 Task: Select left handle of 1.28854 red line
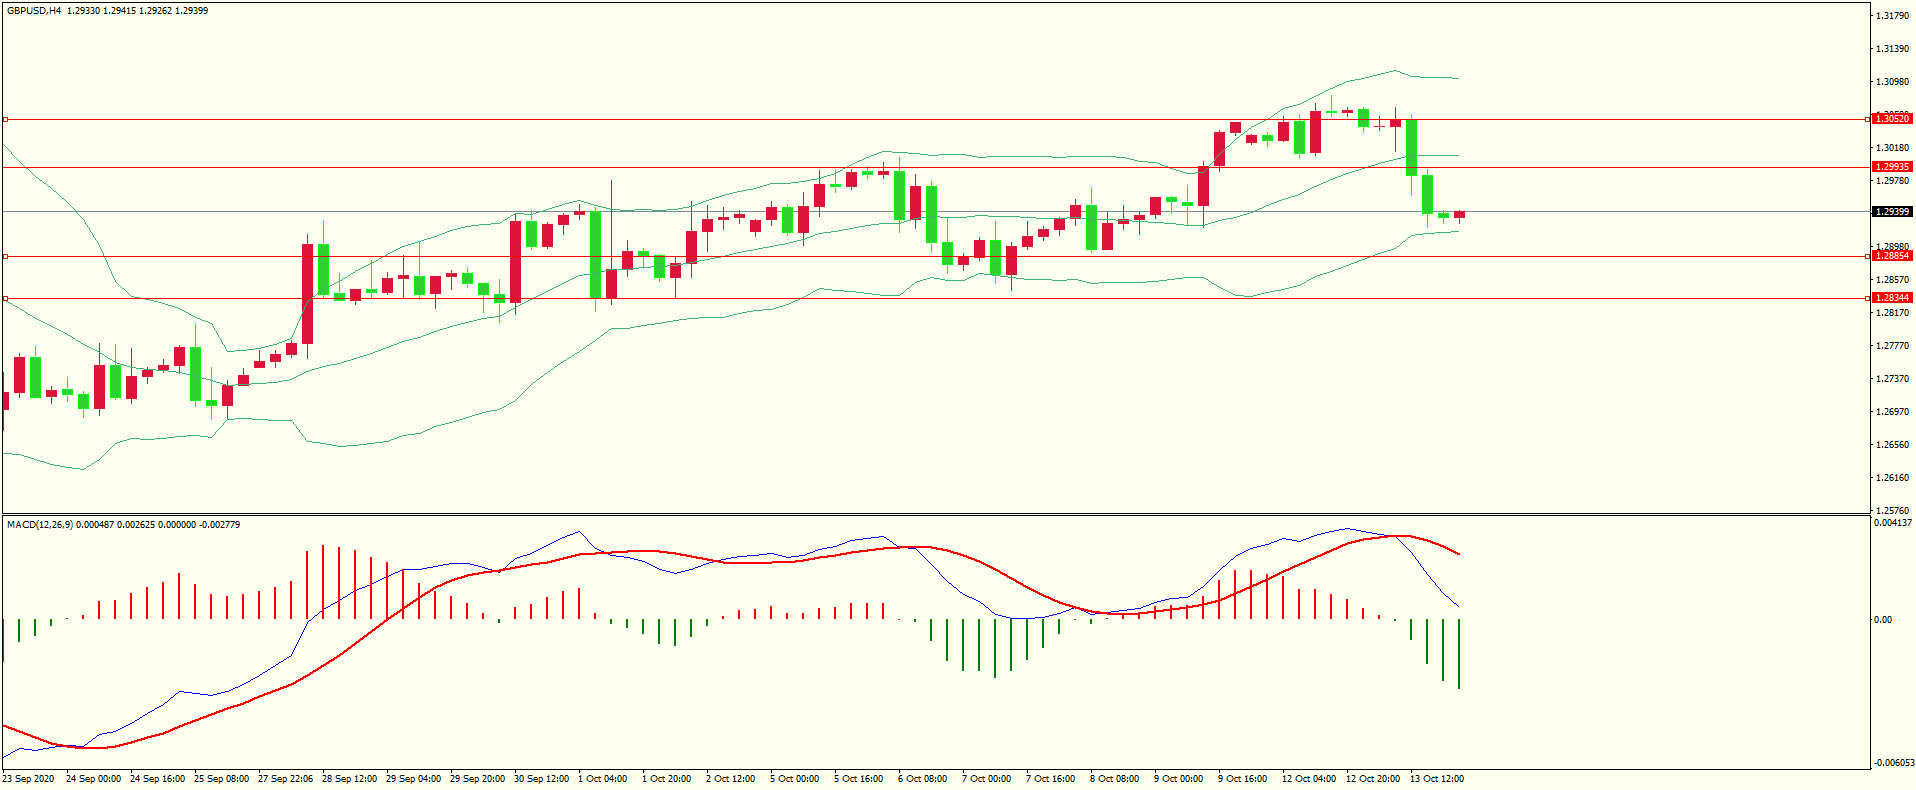coord(5,257)
